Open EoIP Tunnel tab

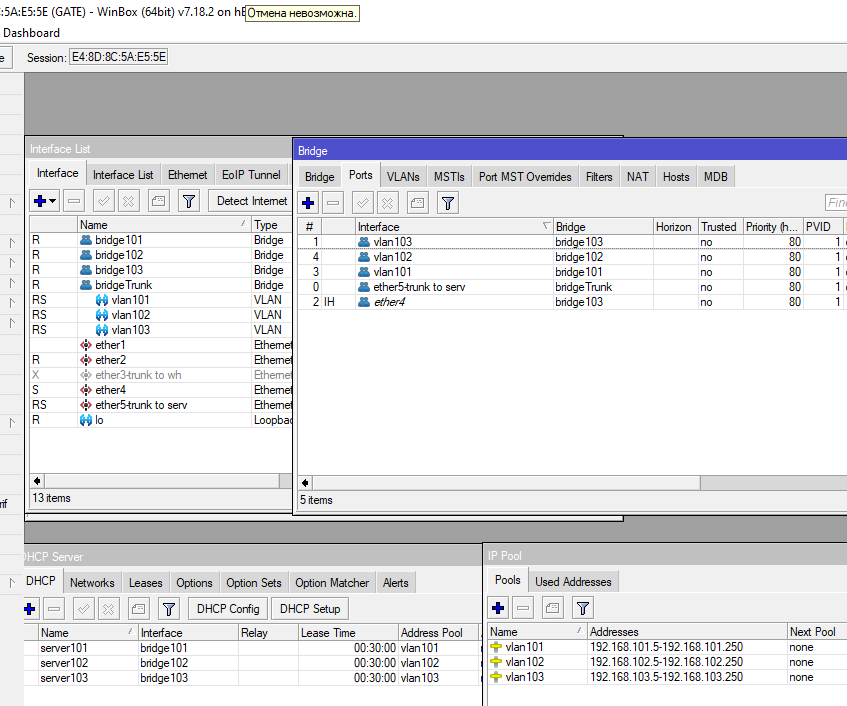tap(251, 175)
